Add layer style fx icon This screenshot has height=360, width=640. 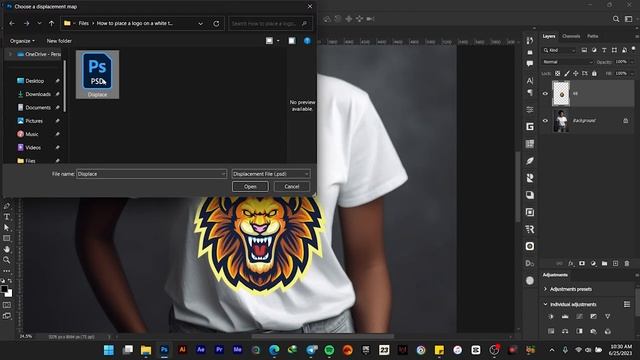tap(571, 264)
